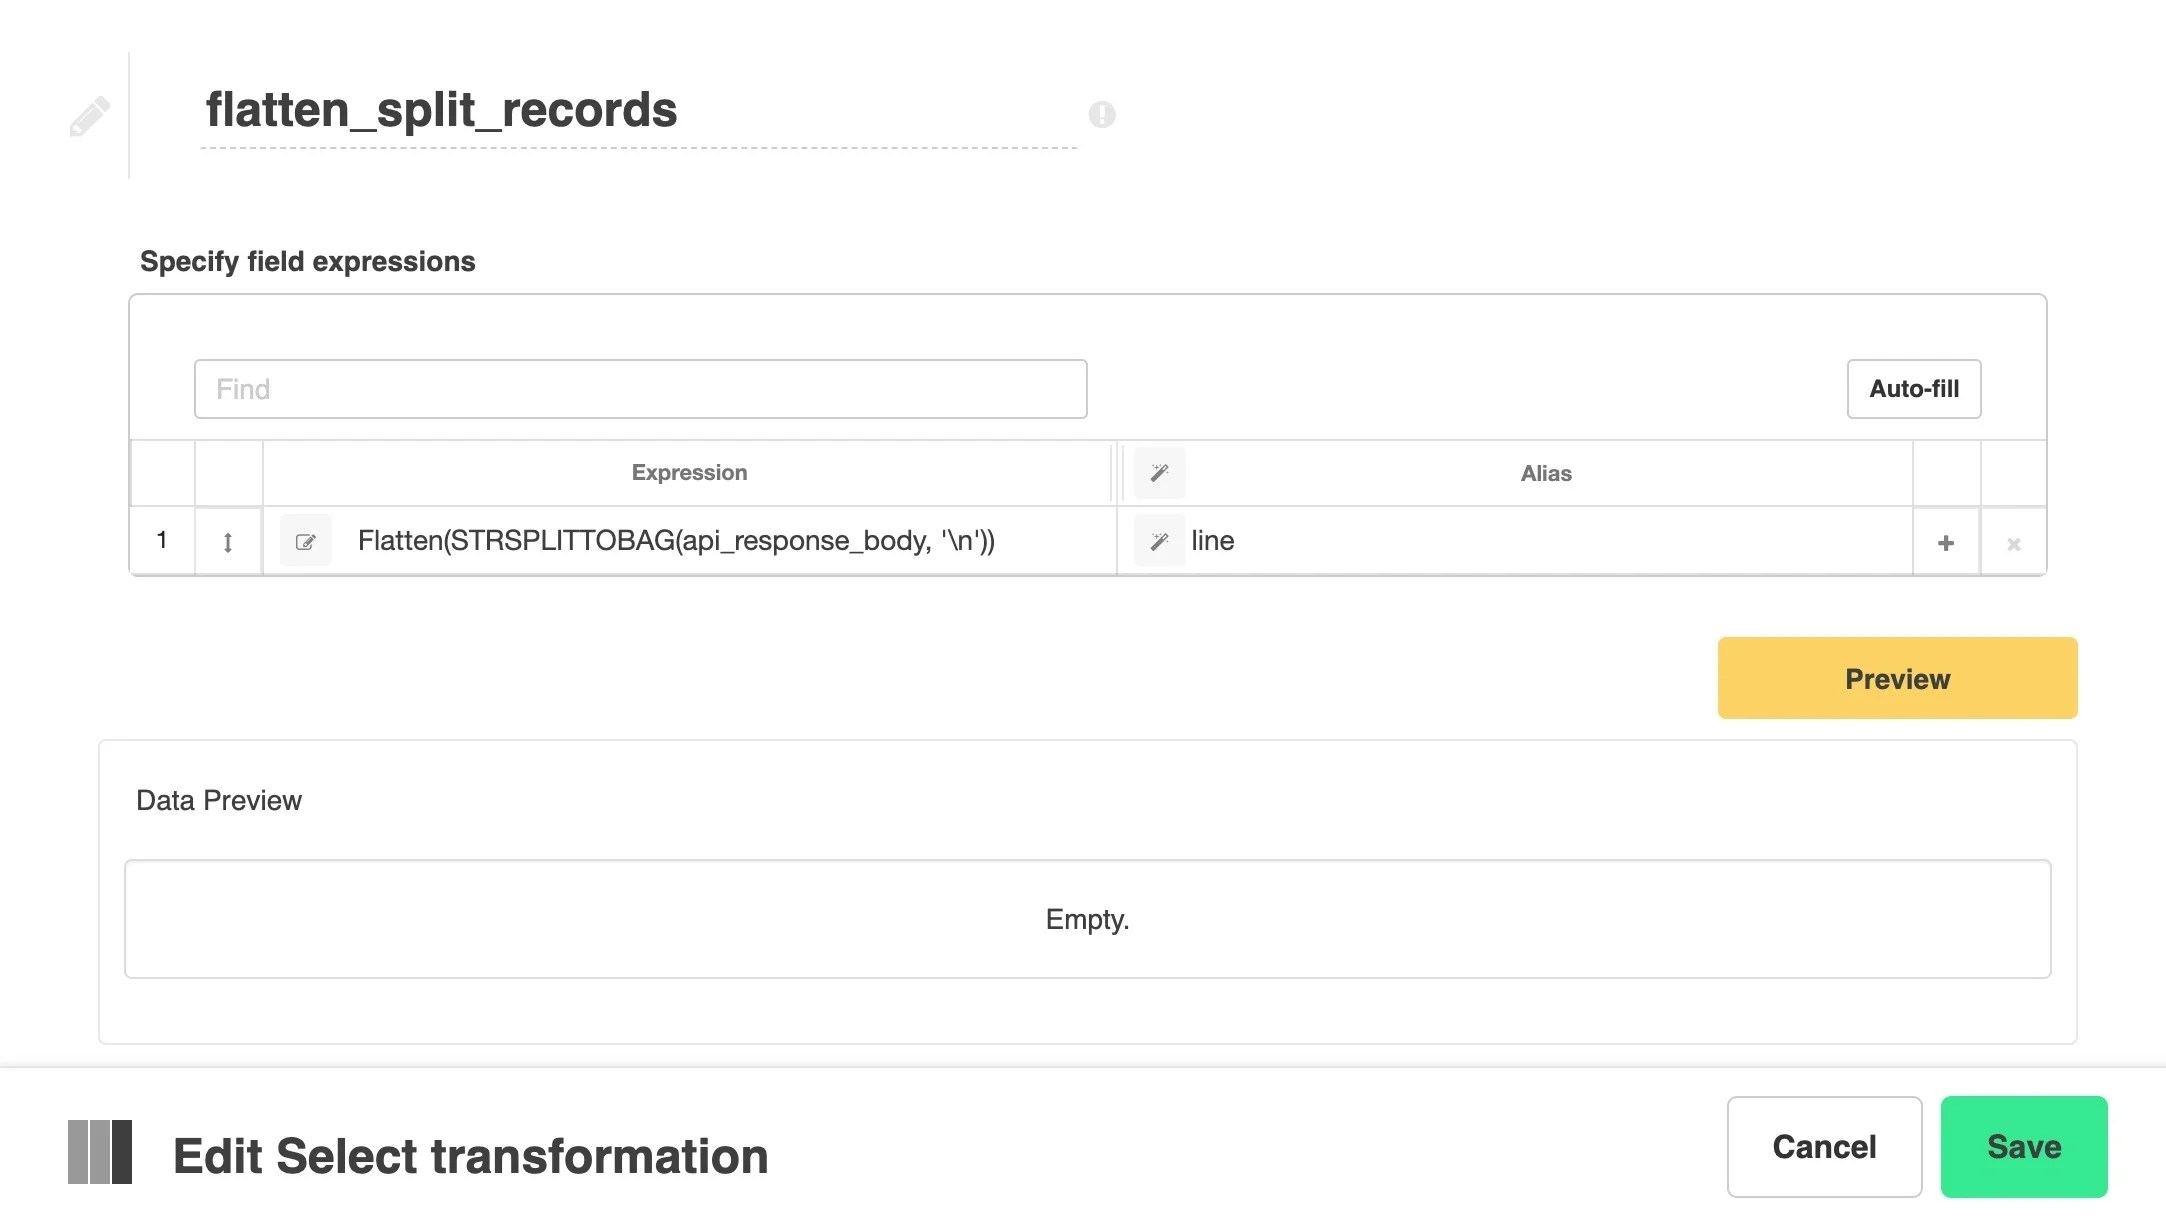Click the x icon to remove the expression row
Image resolution: width=2166 pixels, height=1220 pixels.
(2013, 542)
